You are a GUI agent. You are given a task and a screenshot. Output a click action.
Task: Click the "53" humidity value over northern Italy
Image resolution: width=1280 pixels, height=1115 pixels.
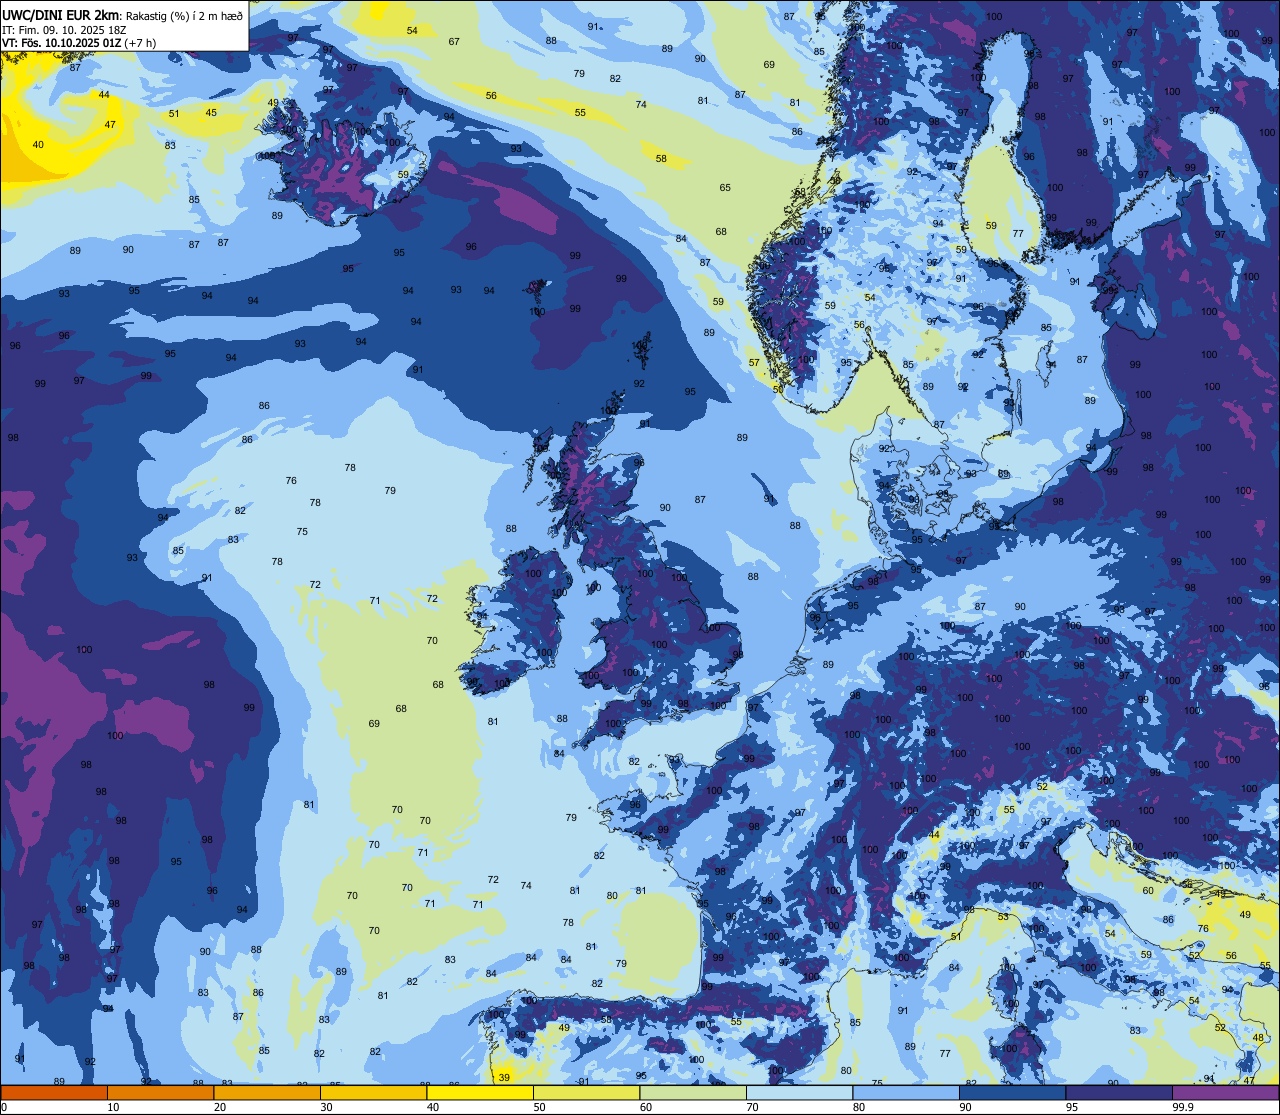coord(1003,917)
